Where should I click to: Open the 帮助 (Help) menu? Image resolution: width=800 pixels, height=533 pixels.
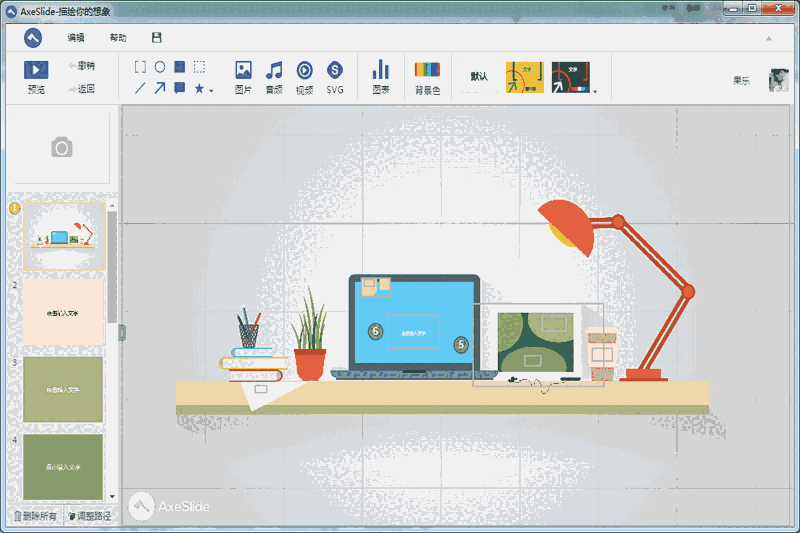[118, 38]
